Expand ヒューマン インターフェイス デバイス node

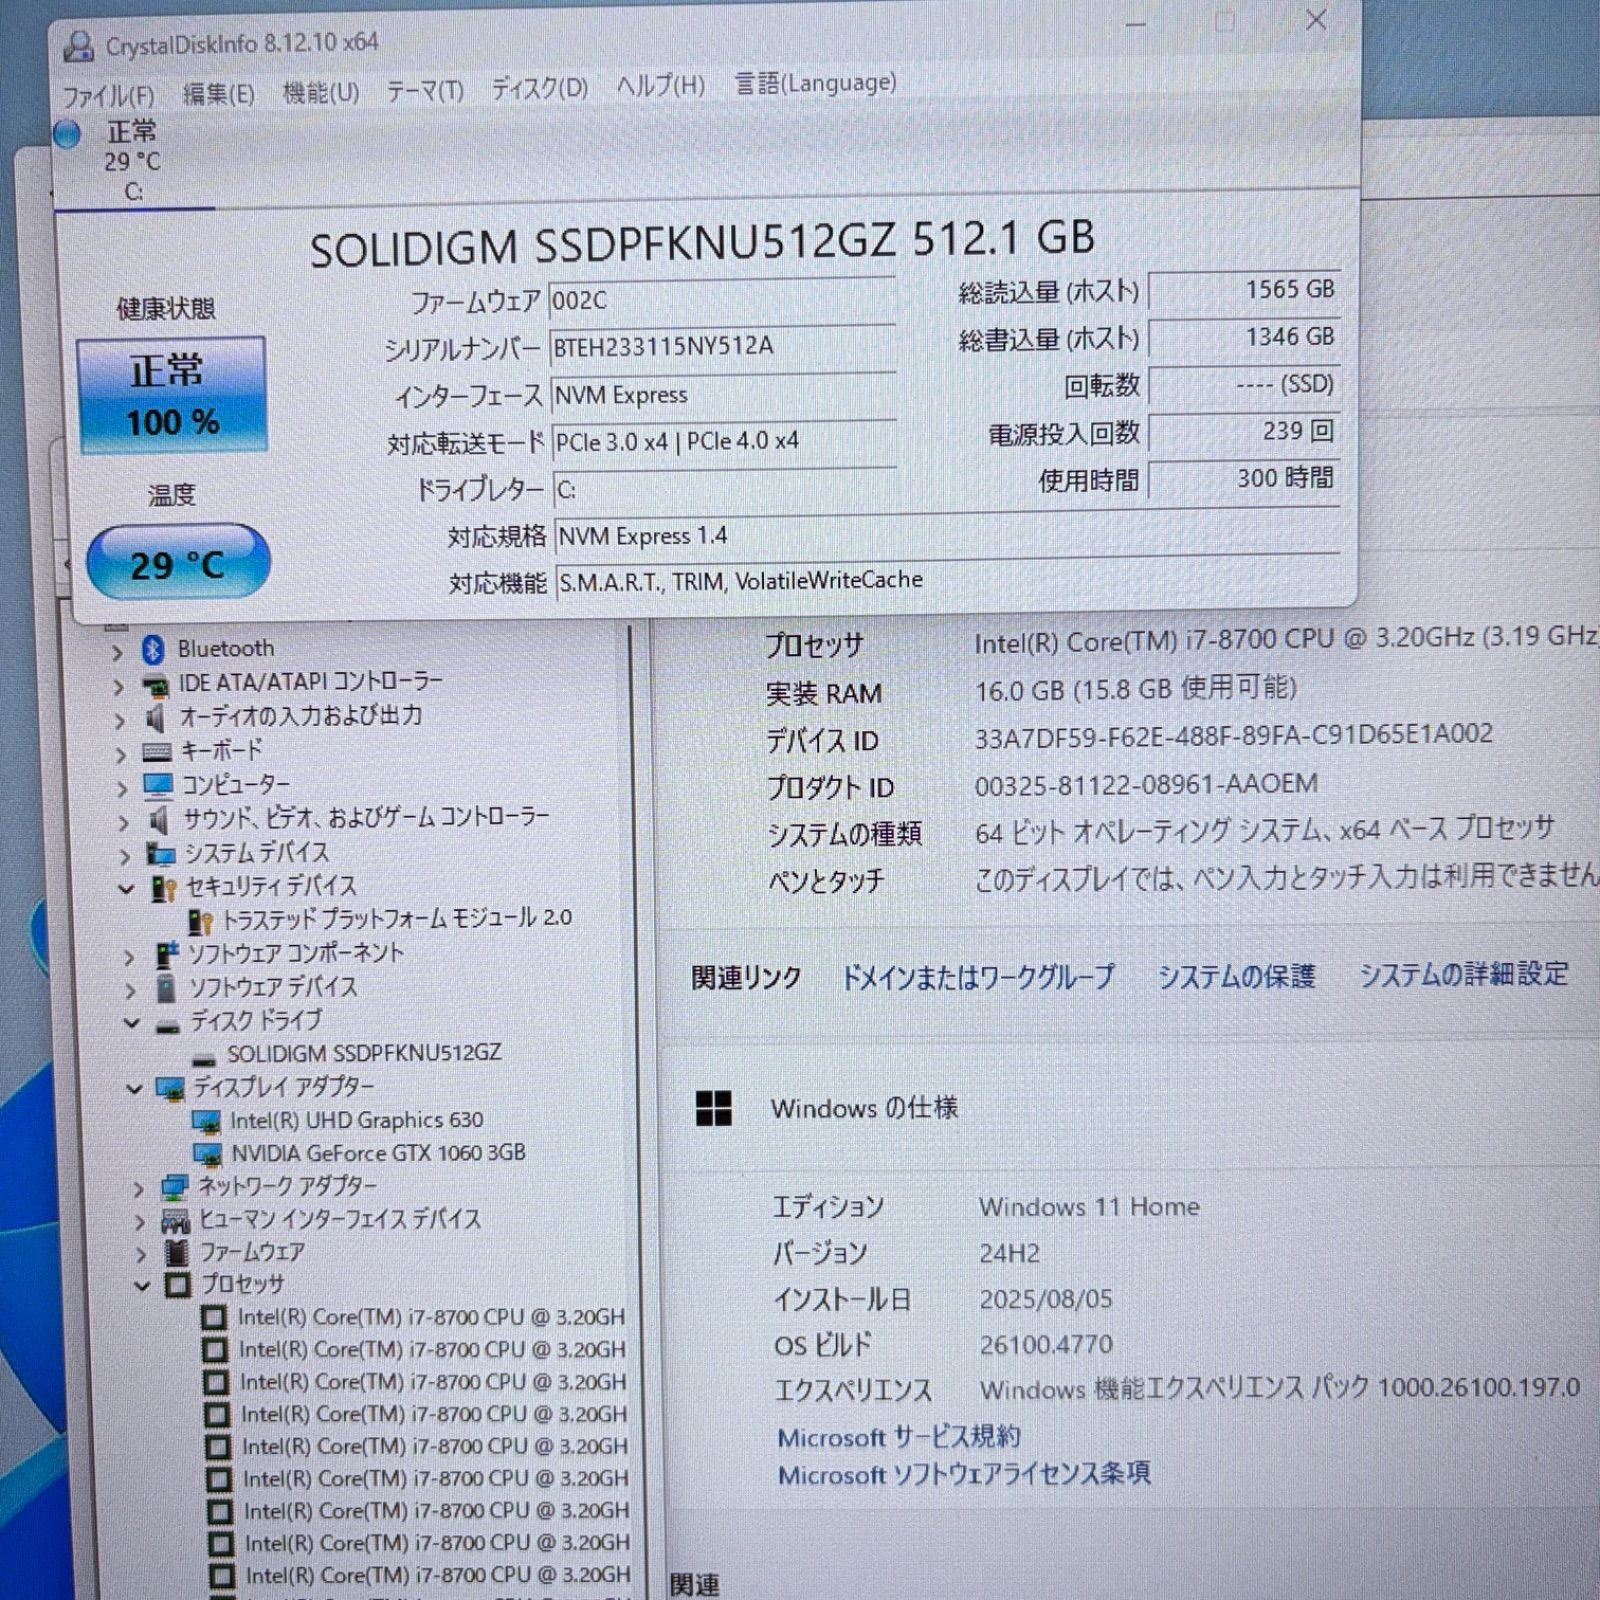click(x=139, y=1222)
